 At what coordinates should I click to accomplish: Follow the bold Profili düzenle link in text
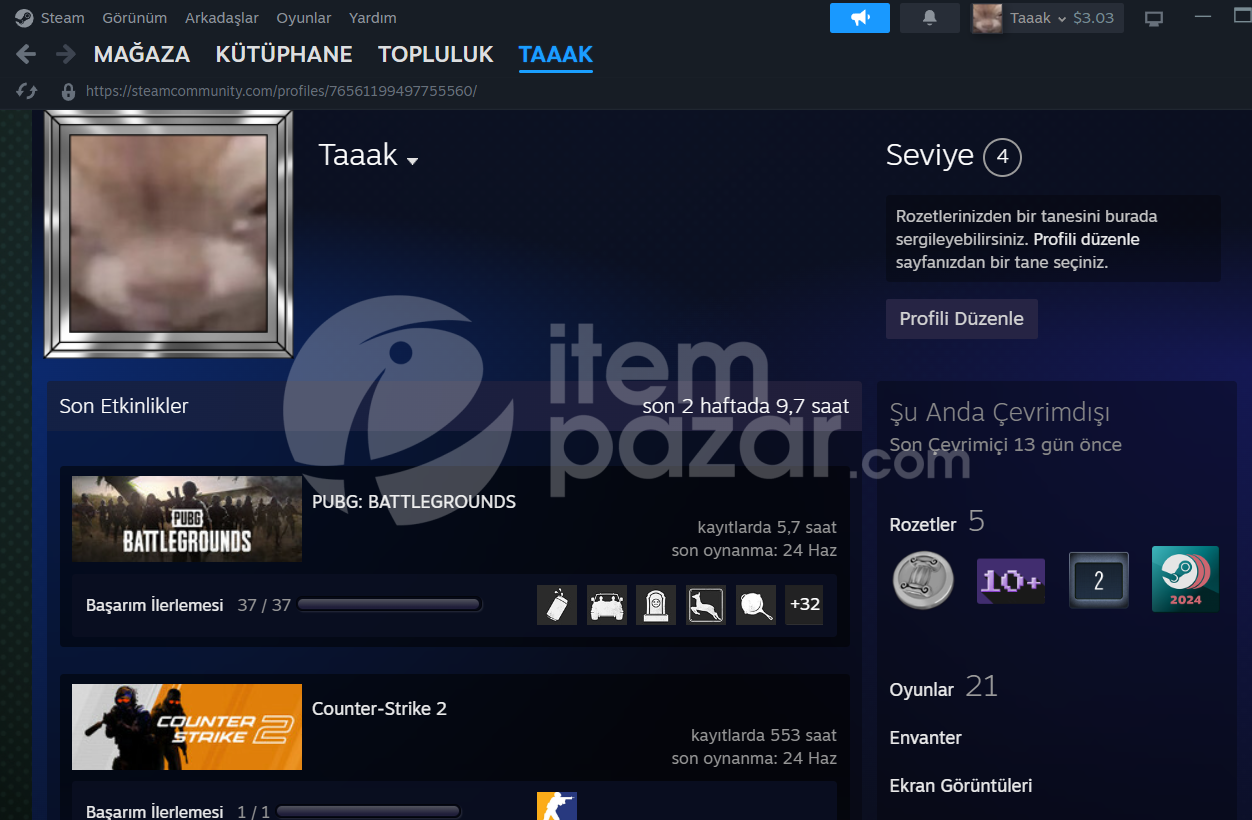click(1087, 240)
